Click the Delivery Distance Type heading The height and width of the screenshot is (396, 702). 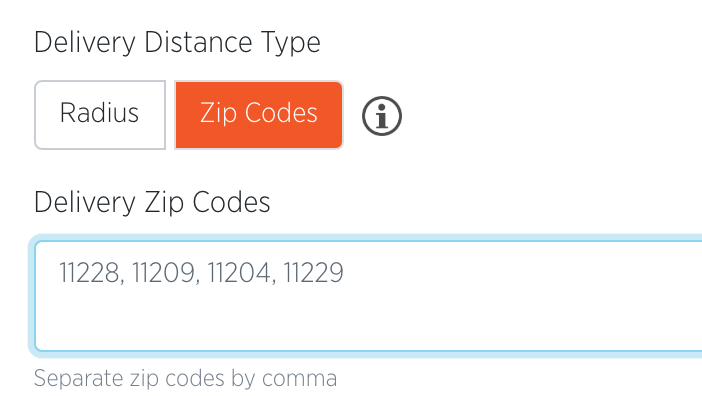(x=177, y=43)
